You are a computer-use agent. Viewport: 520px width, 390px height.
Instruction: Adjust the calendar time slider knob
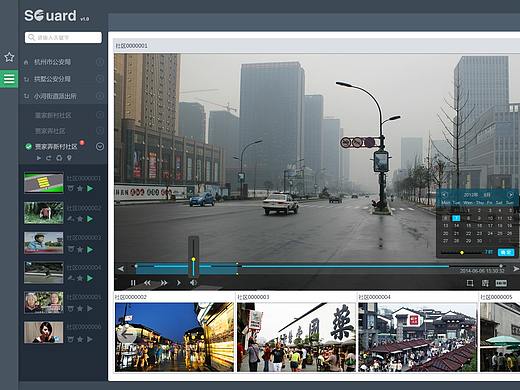coord(462,253)
